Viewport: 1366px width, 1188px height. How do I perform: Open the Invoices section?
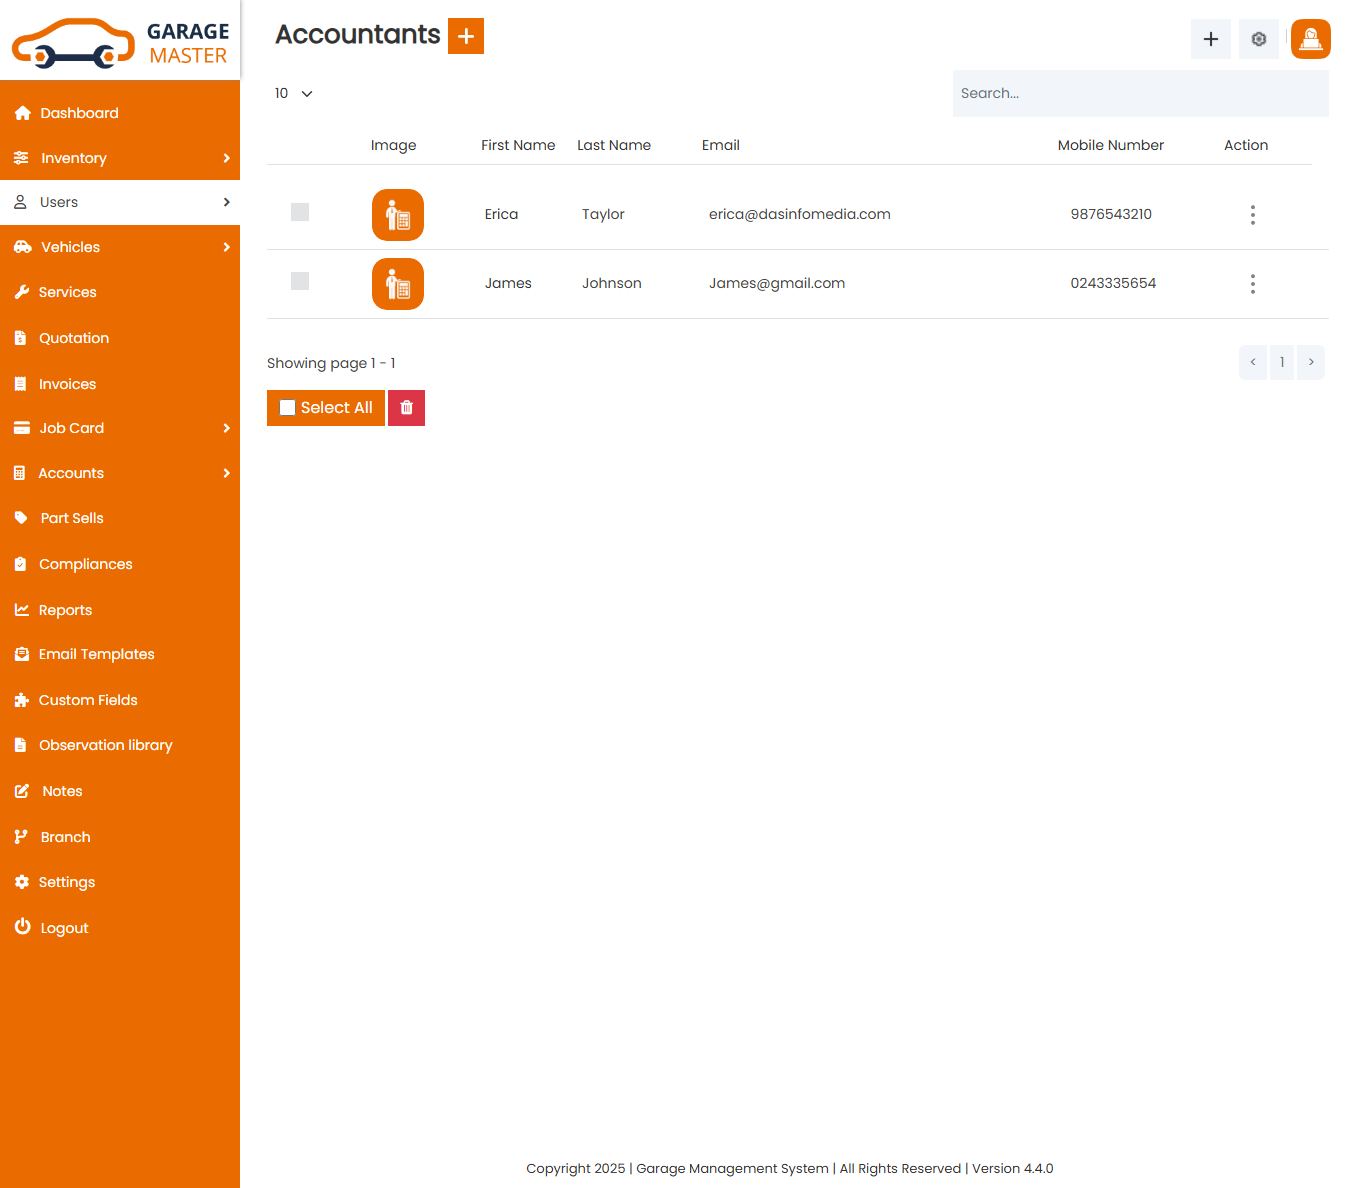pyautogui.click(x=67, y=383)
